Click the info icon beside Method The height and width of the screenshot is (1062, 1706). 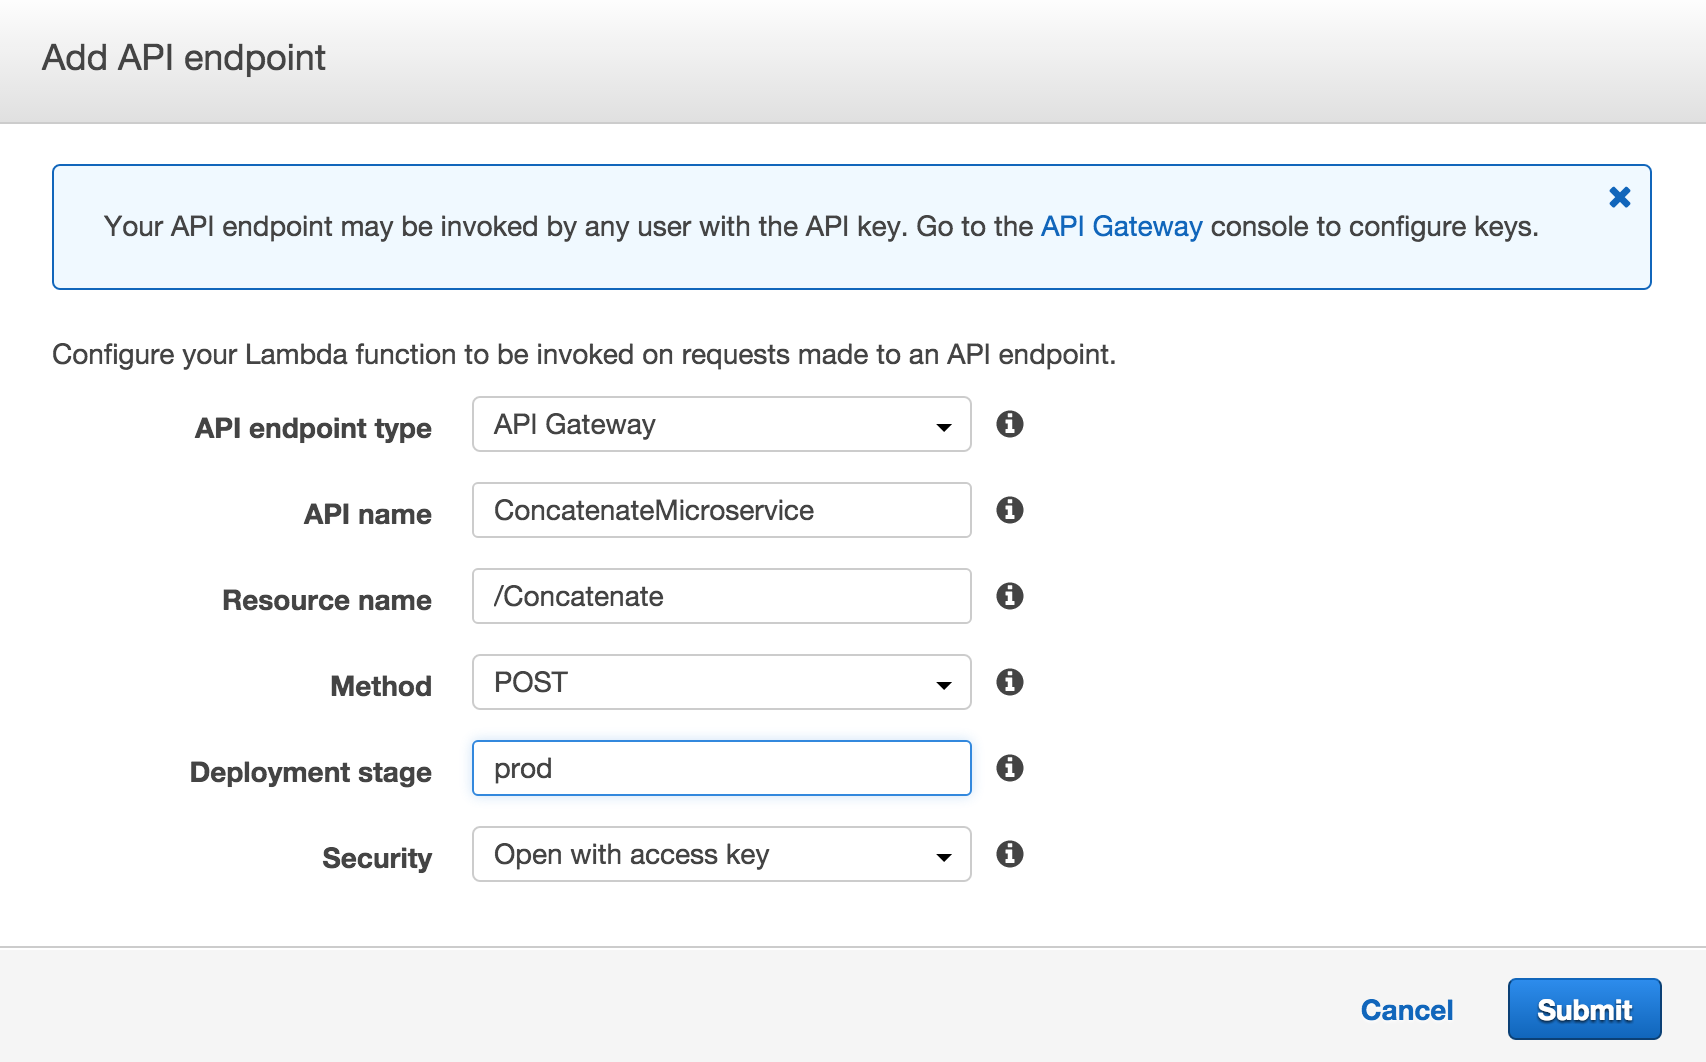pyautogui.click(x=1010, y=682)
